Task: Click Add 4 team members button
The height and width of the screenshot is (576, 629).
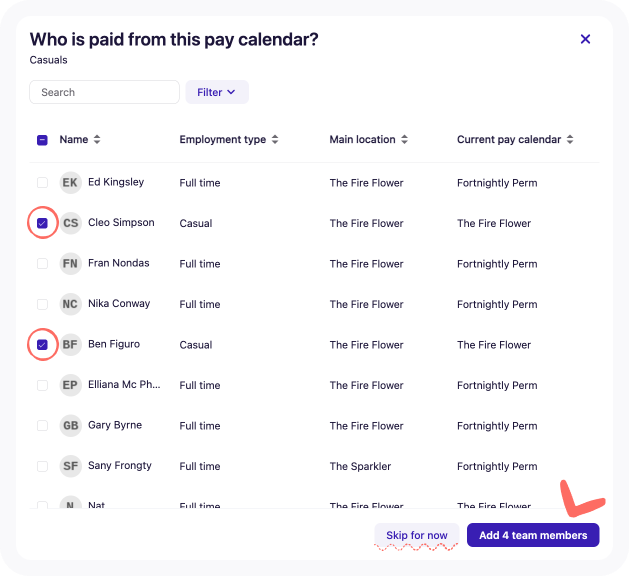Action: [x=533, y=535]
